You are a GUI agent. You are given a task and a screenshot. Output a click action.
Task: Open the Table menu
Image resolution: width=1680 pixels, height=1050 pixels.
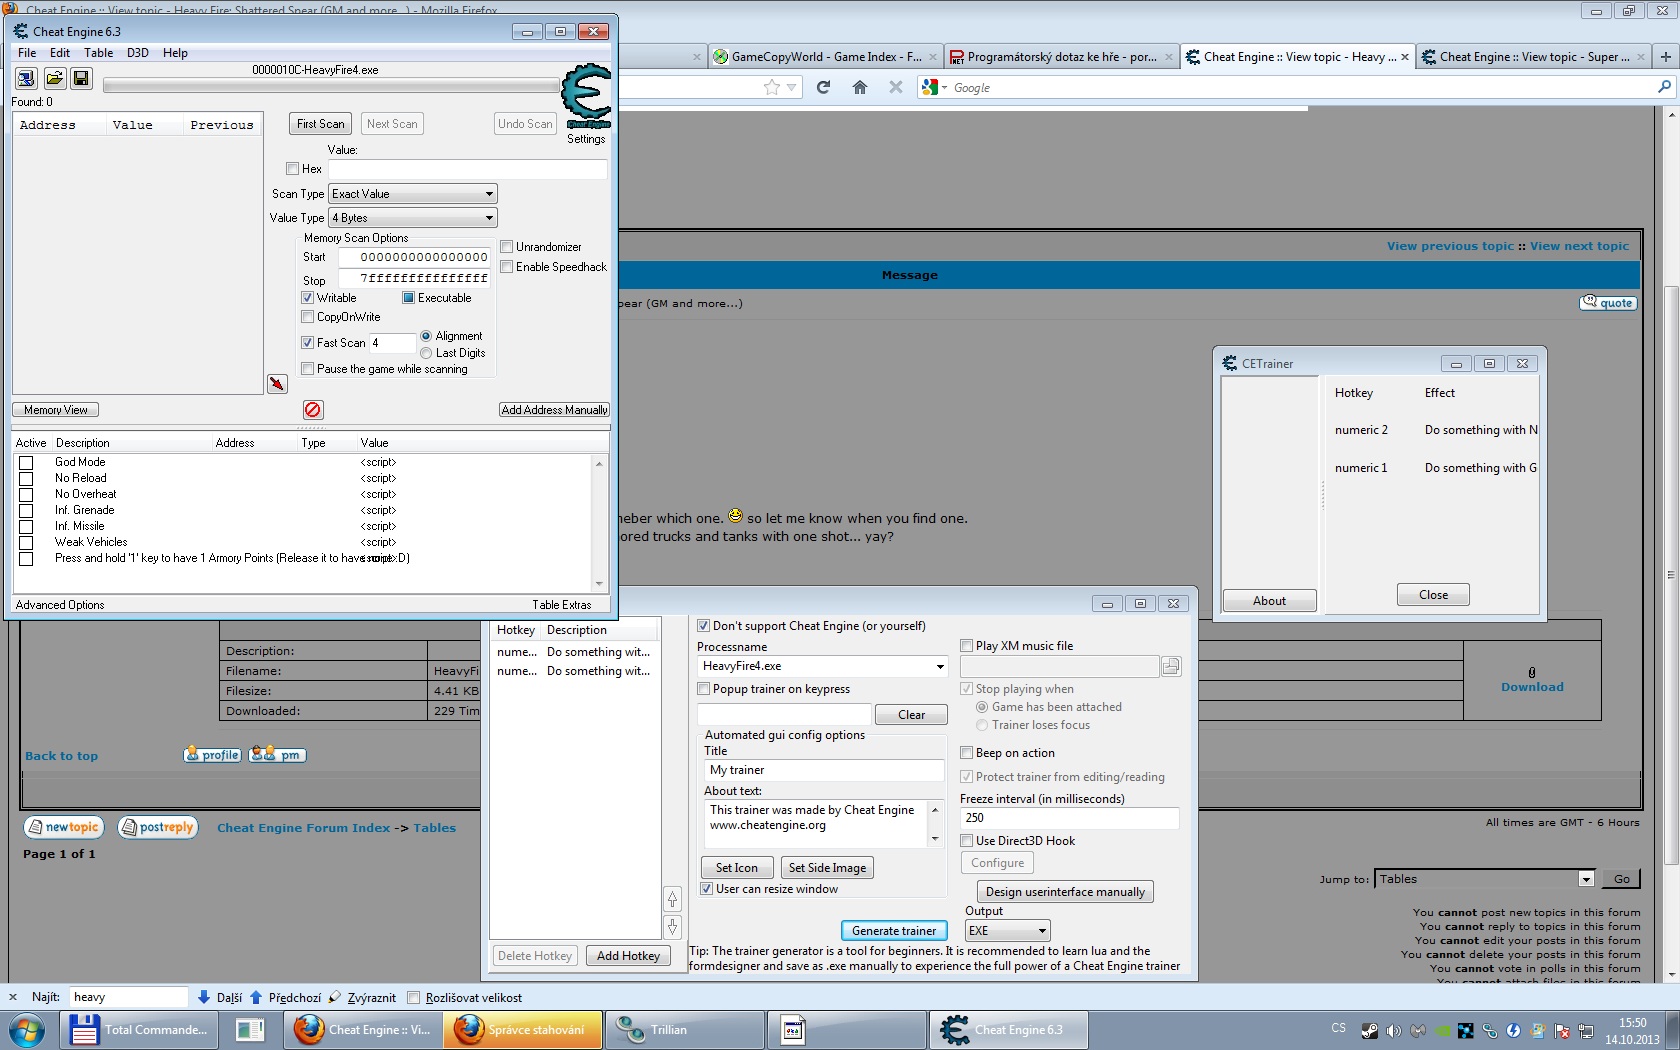[98, 53]
